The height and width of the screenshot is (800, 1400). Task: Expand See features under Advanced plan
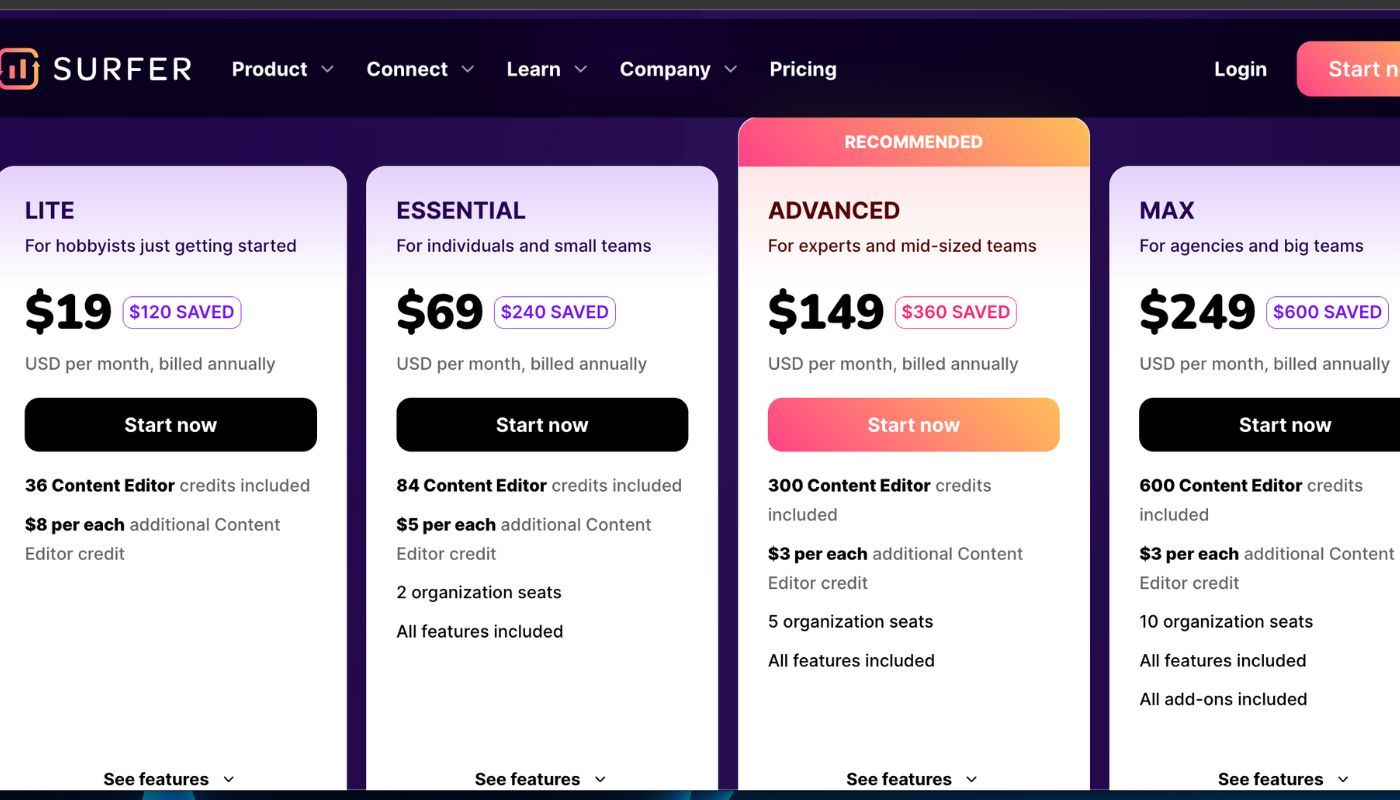pyautogui.click(x=912, y=778)
